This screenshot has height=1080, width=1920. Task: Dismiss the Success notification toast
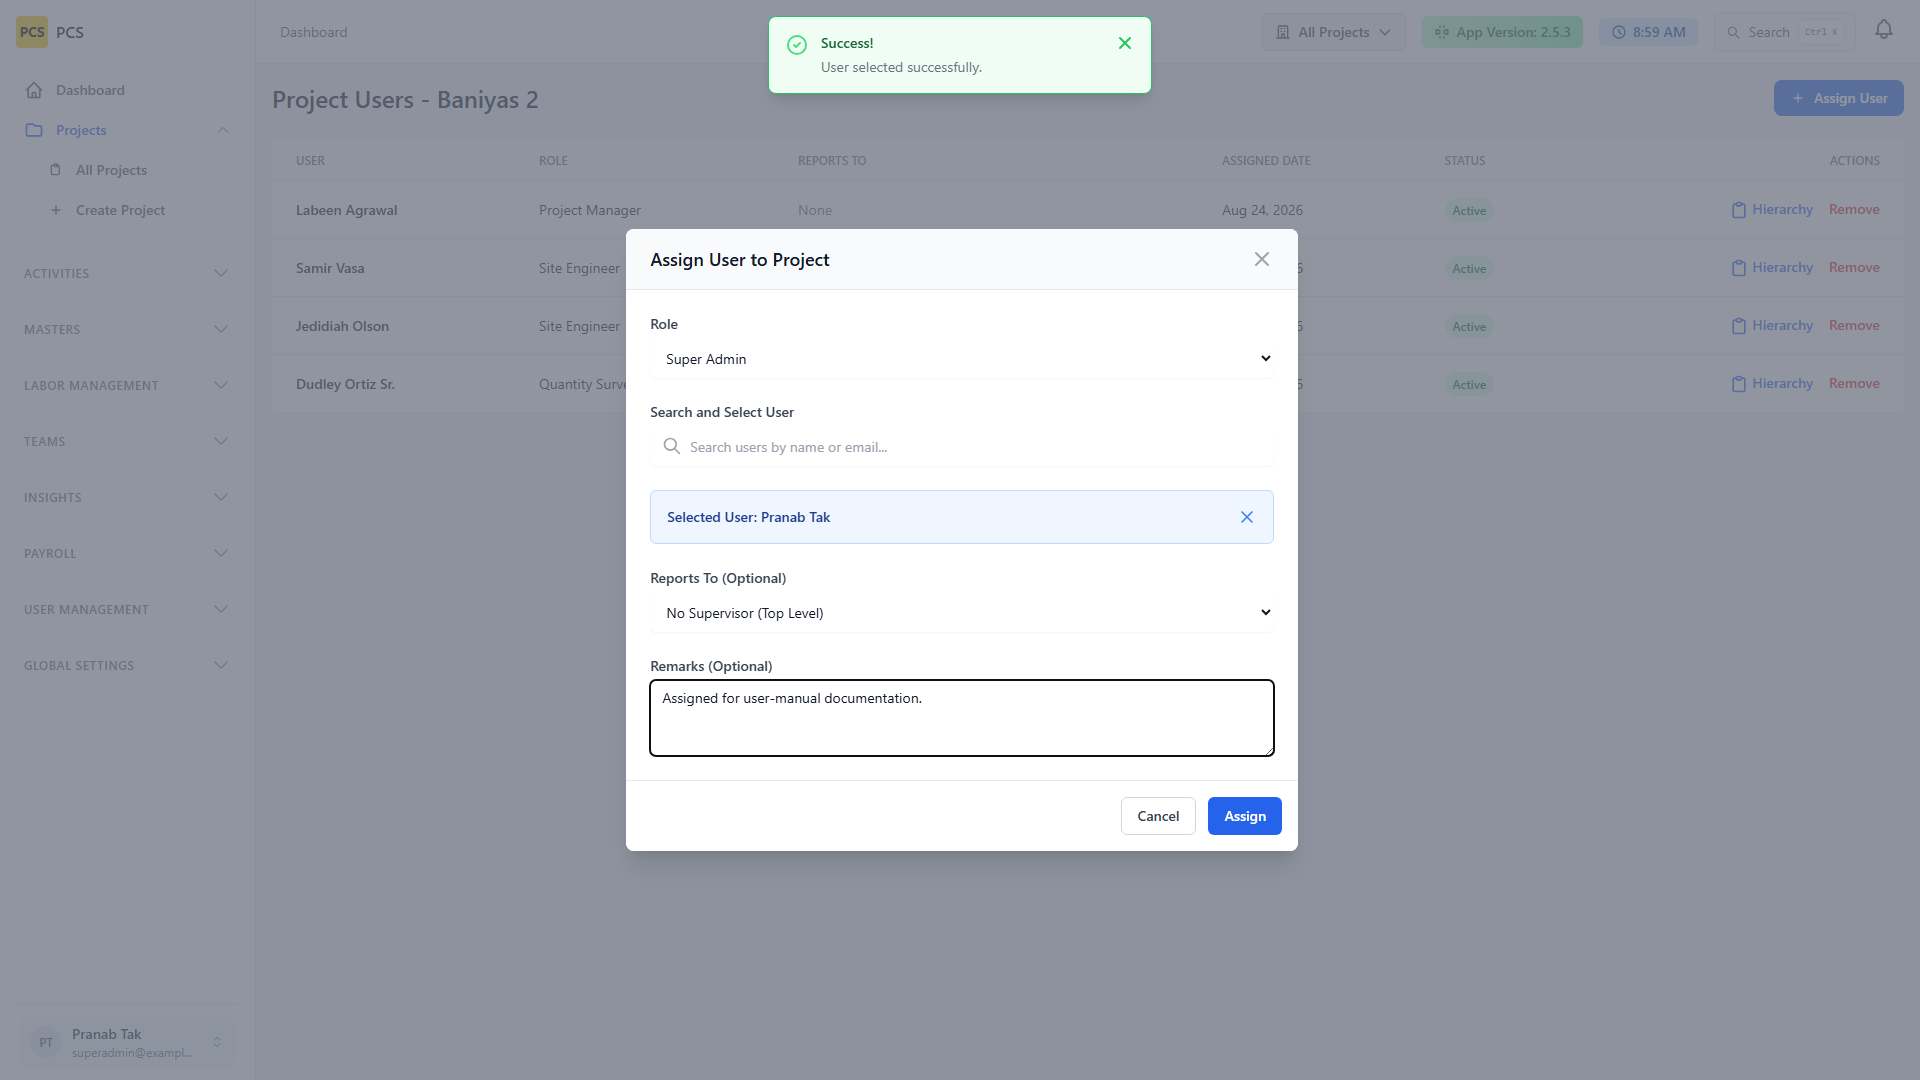click(x=1125, y=43)
